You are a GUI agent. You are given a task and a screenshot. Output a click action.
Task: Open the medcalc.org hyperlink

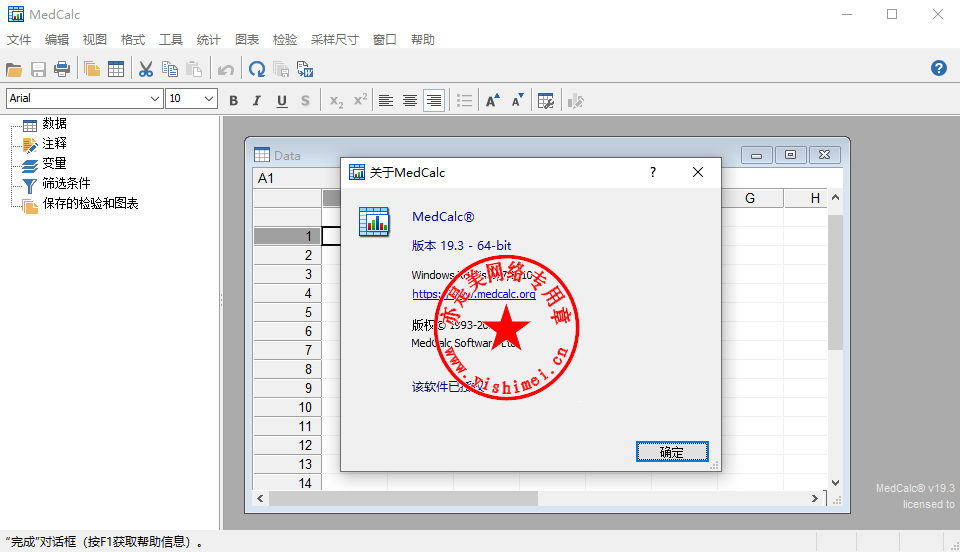tap(474, 294)
